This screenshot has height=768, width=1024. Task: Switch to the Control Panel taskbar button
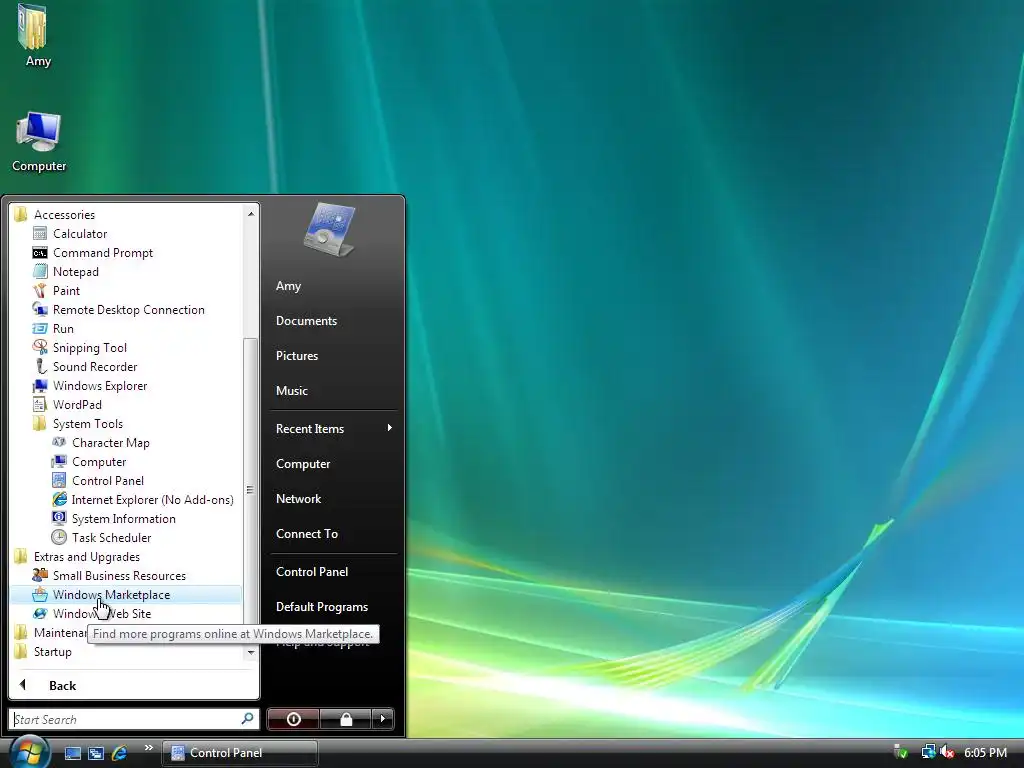(x=239, y=753)
